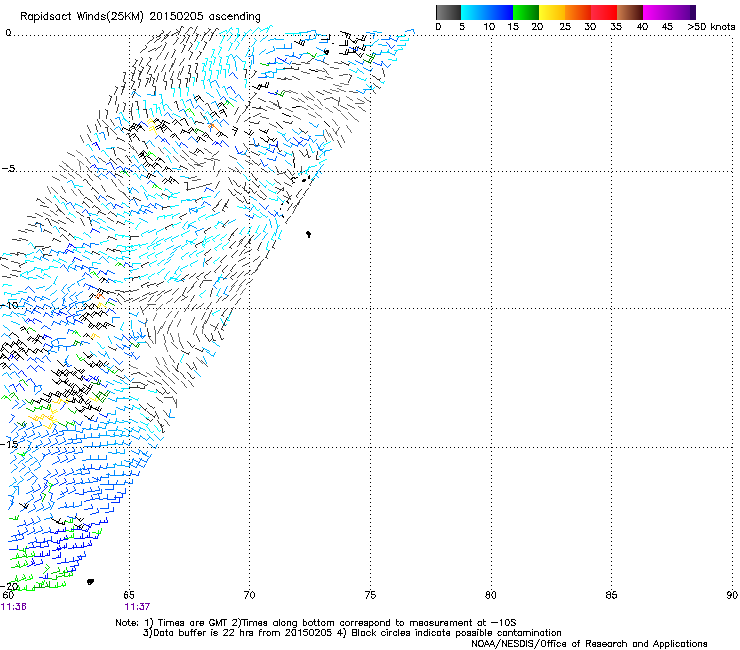
Task: Click the latitude label '-15'
Action: click(9, 444)
